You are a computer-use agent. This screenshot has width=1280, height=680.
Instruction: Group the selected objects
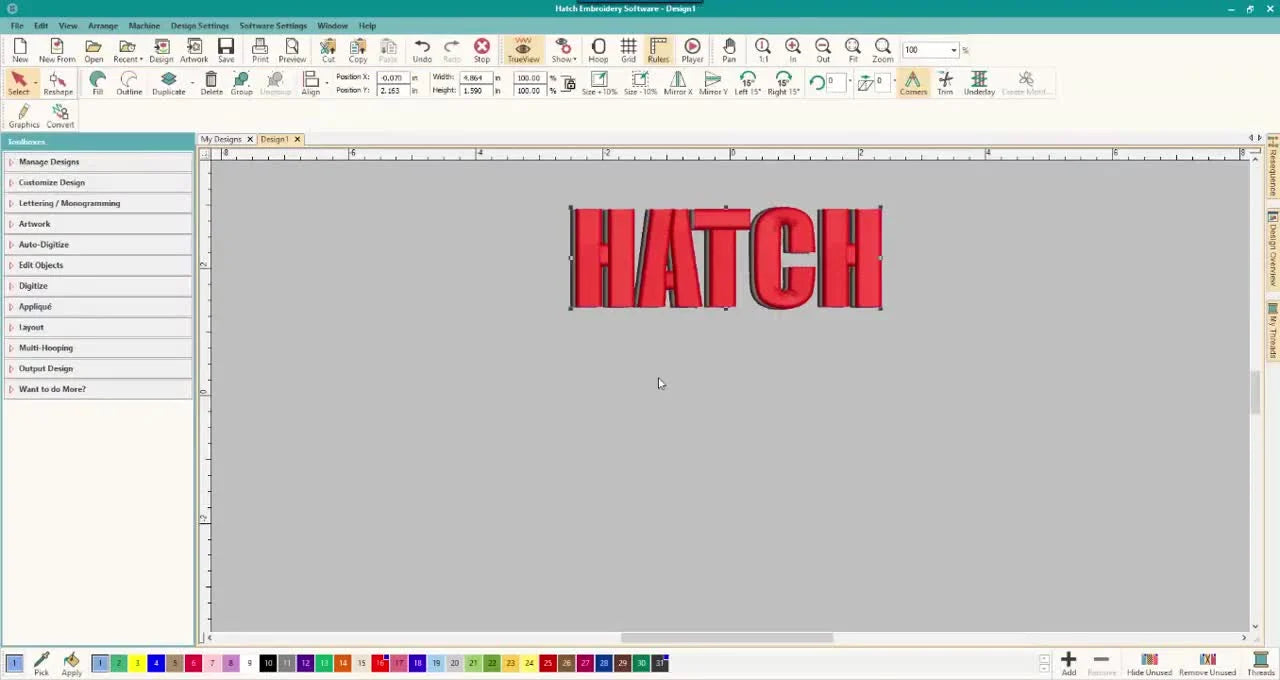click(x=241, y=83)
